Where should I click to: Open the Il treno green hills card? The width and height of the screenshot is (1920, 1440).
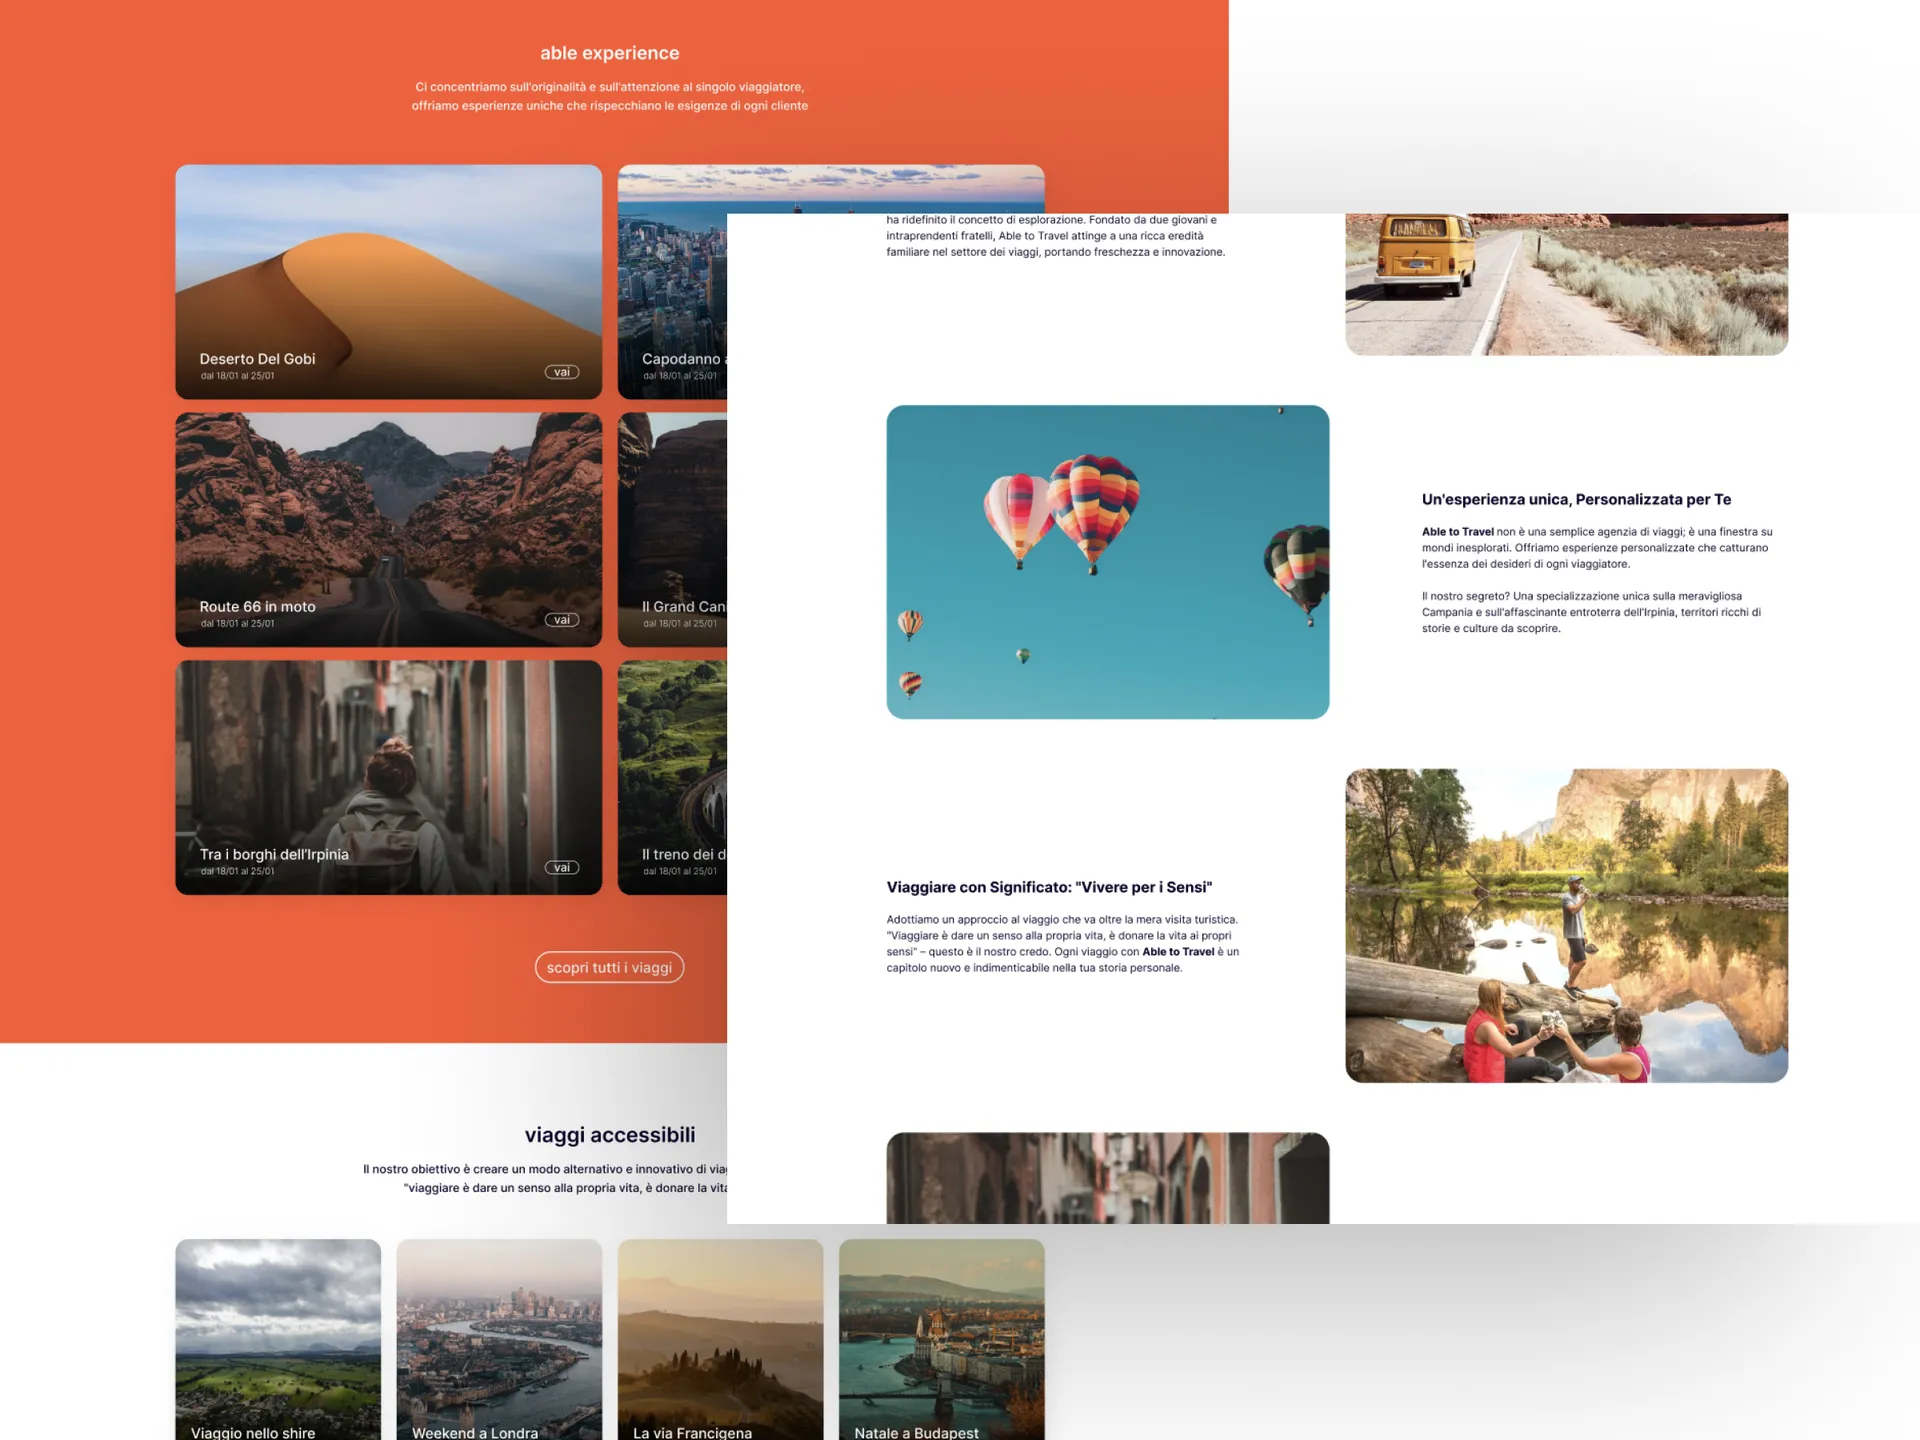click(672, 777)
